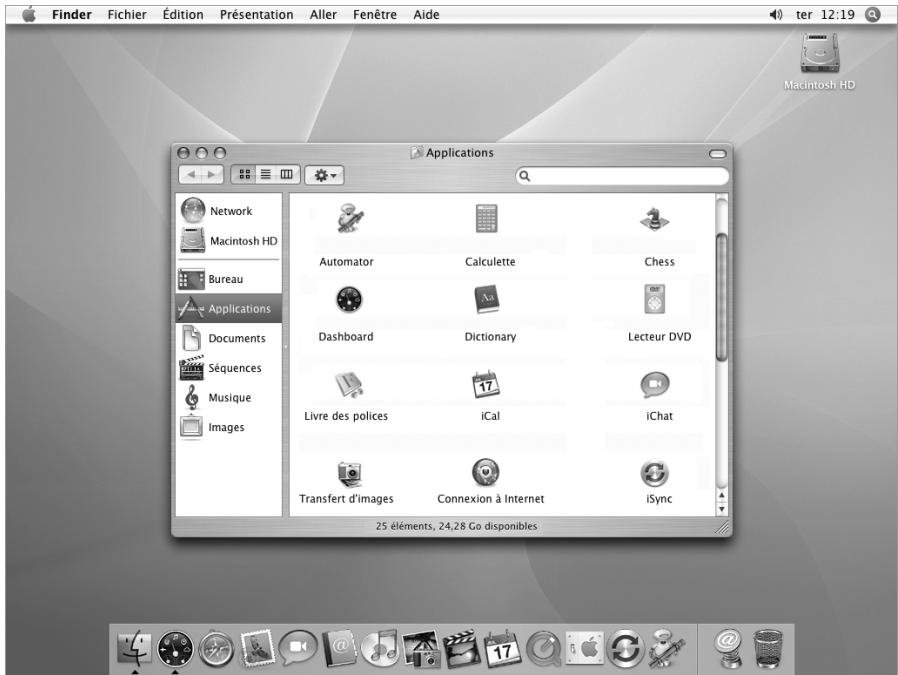Launch Dashboard from the Dock
898x675 pixels.
[175, 649]
